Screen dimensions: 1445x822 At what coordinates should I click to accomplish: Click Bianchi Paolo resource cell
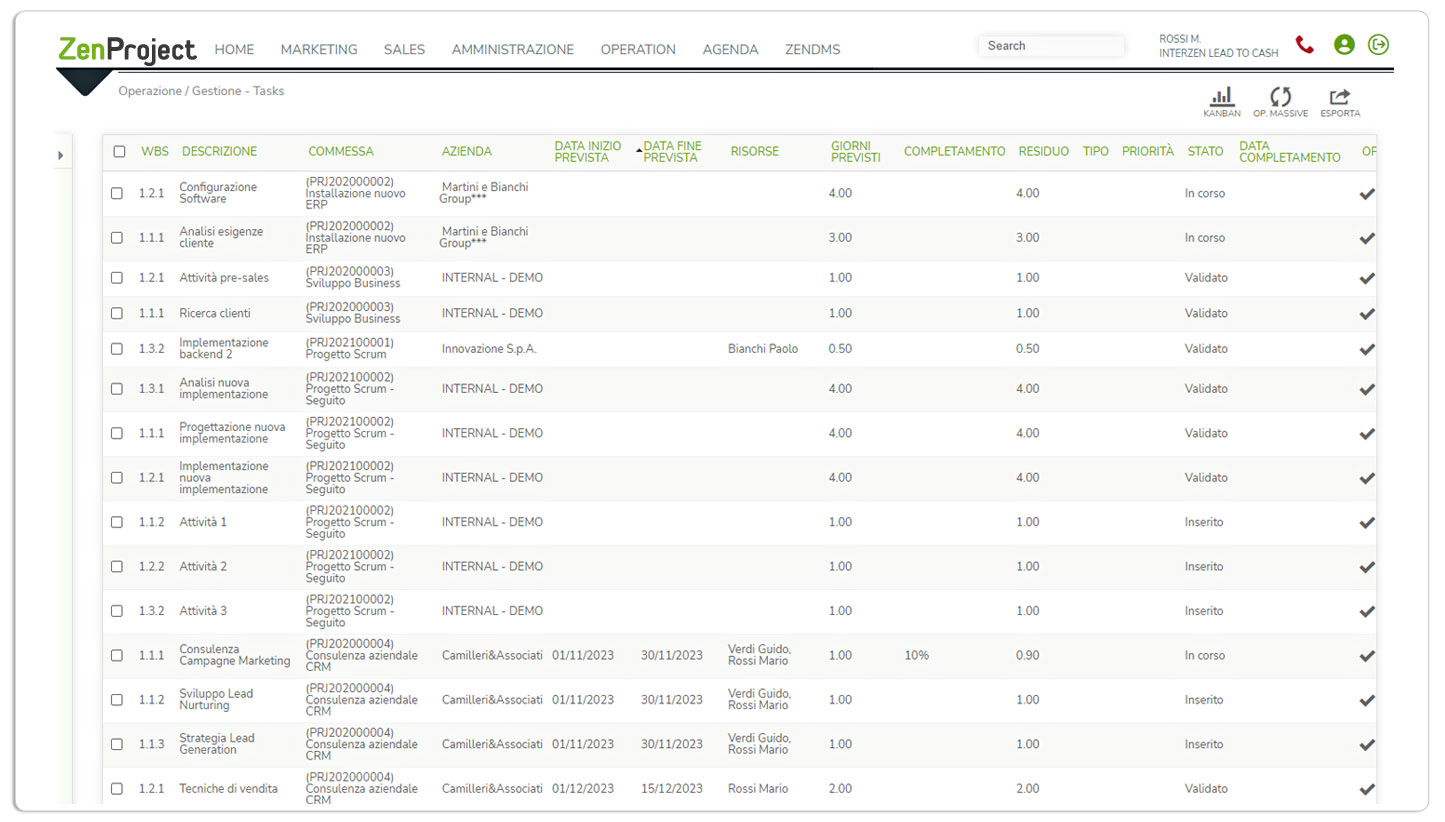point(763,349)
